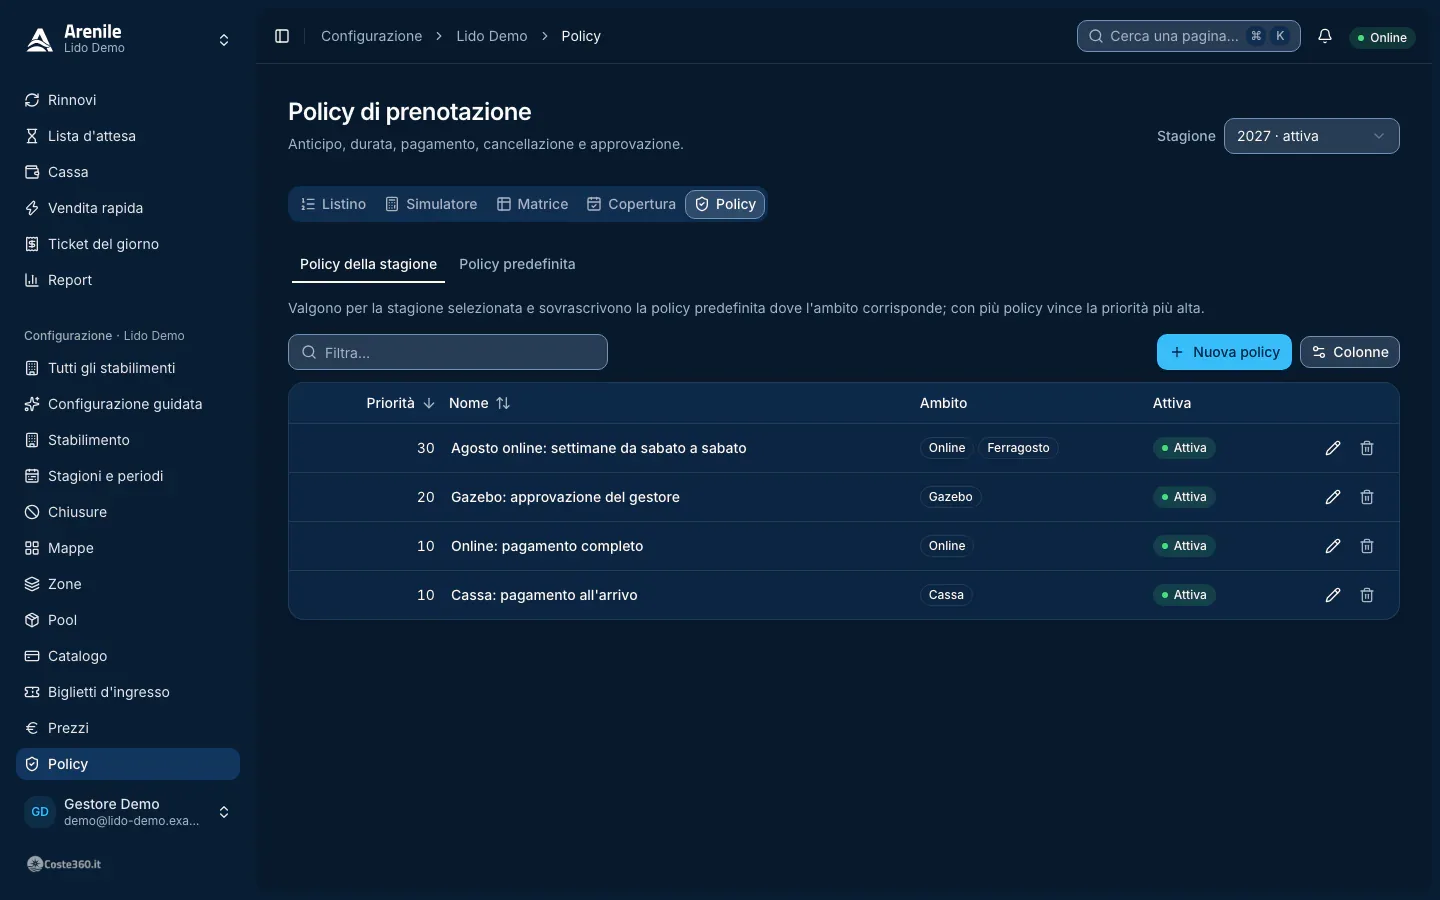The image size is (1440, 900).
Task: Go to Lido Demo breadcrumb
Action: (492, 36)
